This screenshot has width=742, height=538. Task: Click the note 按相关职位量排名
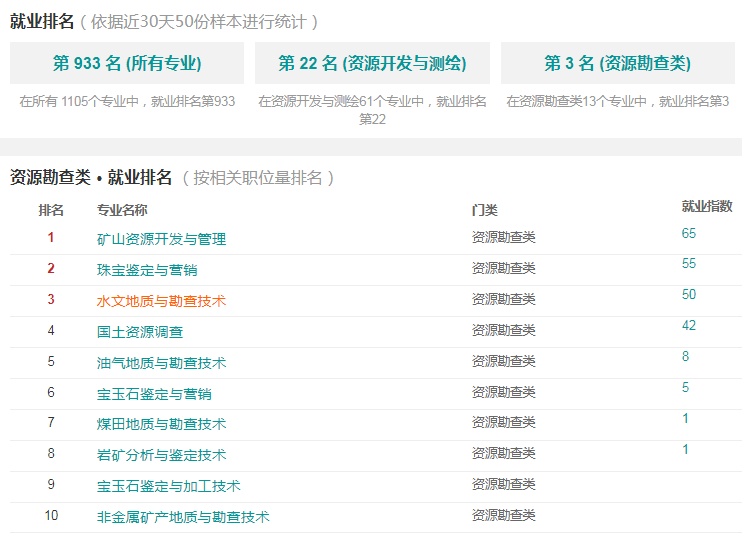click(258, 178)
